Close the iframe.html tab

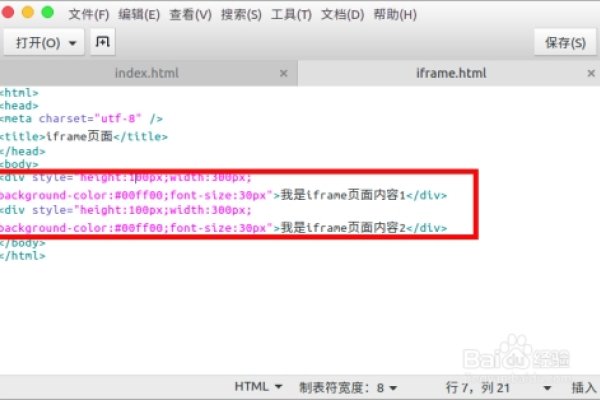591,73
